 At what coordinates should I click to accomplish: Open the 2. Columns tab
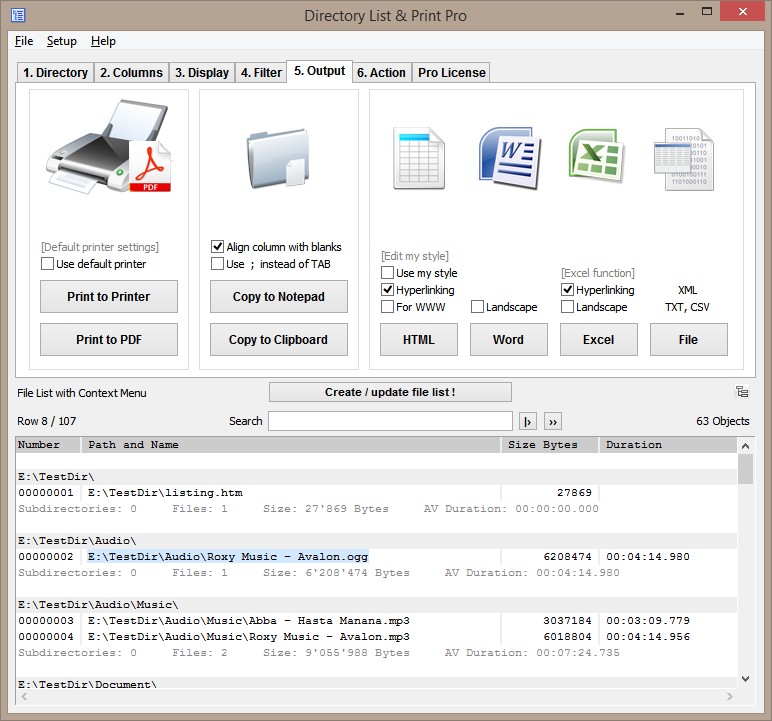coord(131,73)
